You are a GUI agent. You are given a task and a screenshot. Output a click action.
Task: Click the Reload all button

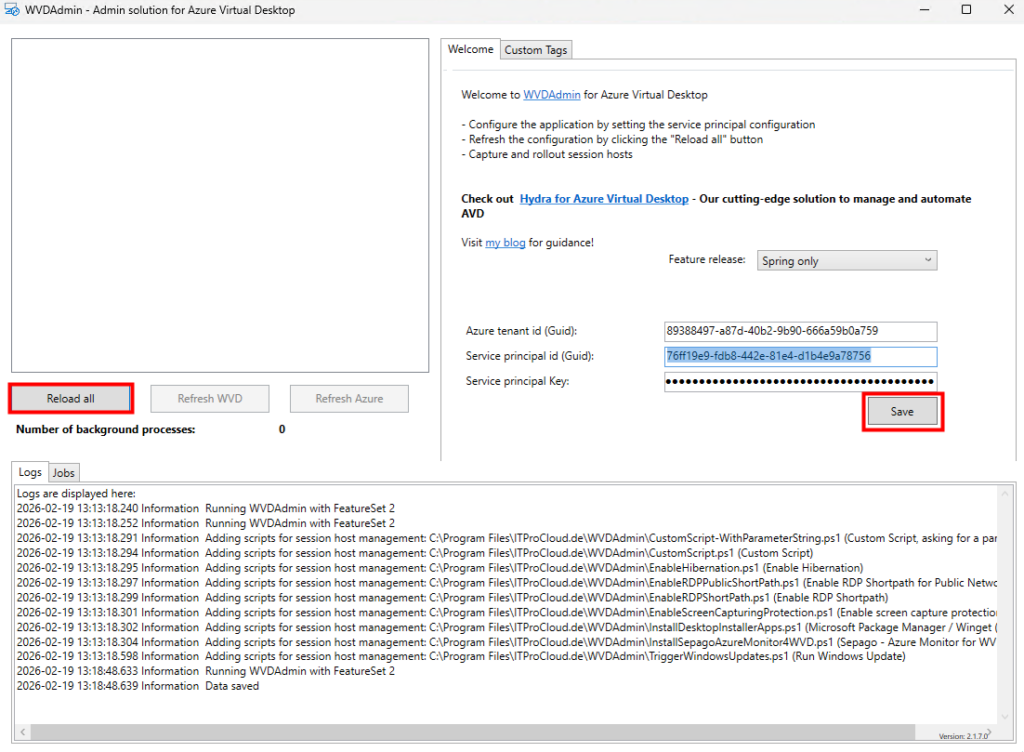point(71,398)
